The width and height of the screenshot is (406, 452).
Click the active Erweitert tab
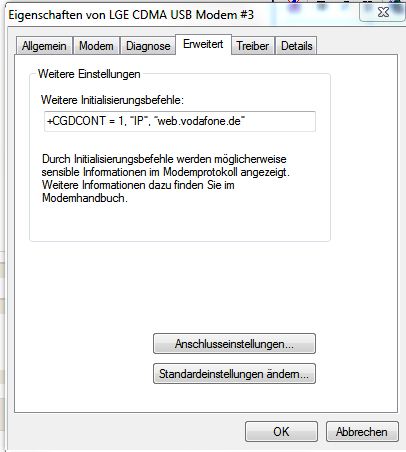(x=203, y=44)
